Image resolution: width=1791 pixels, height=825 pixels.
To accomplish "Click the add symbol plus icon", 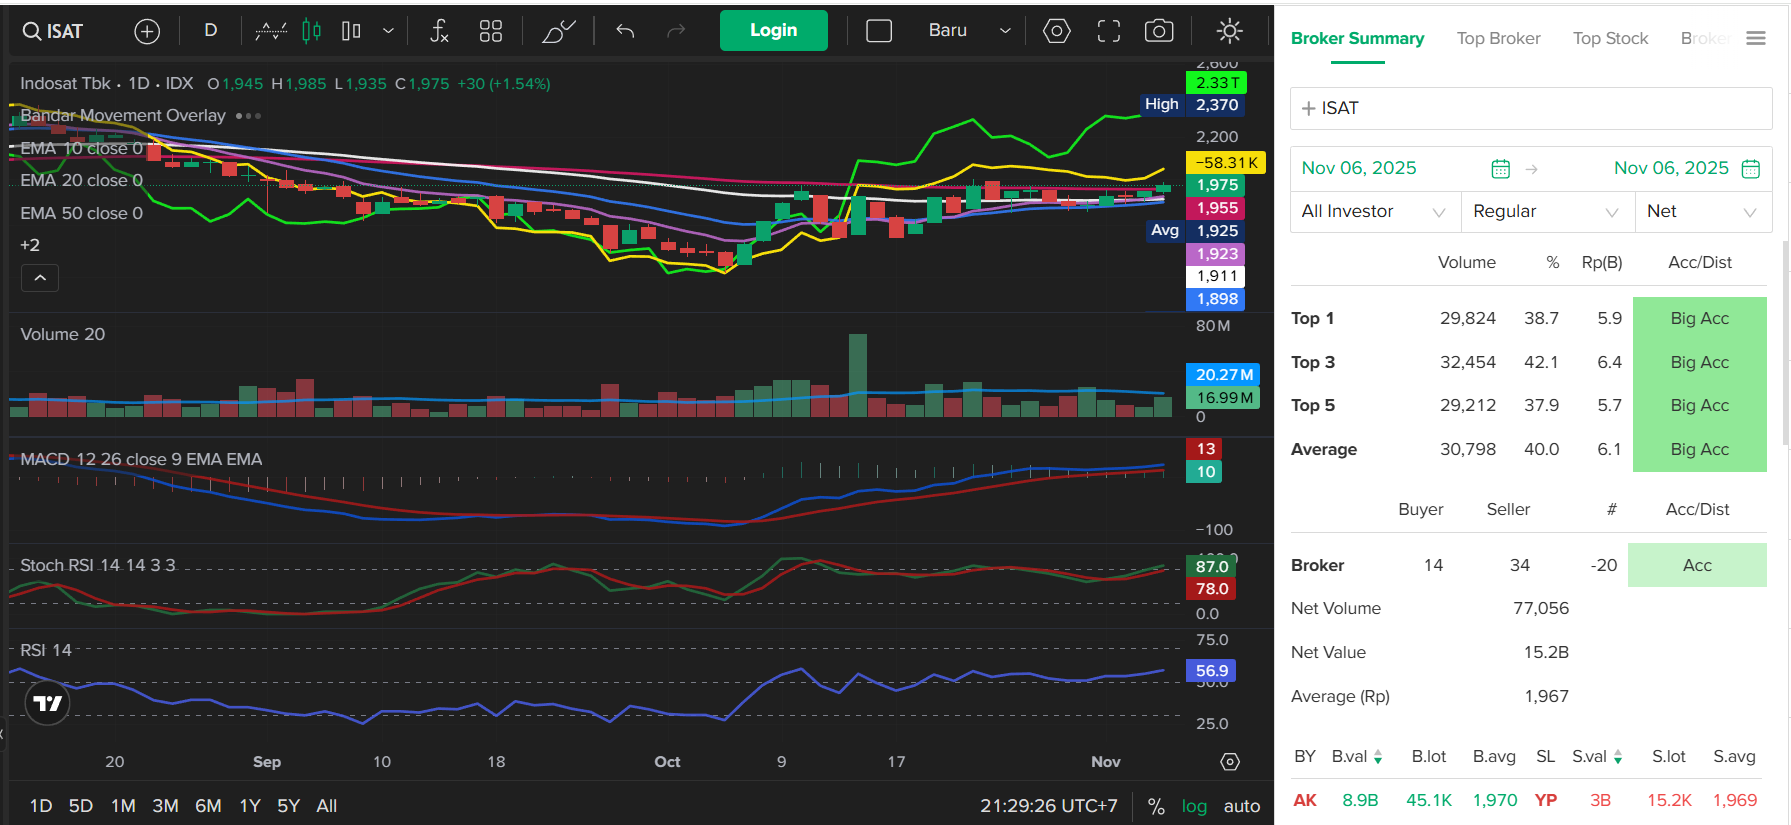I will (147, 32).
